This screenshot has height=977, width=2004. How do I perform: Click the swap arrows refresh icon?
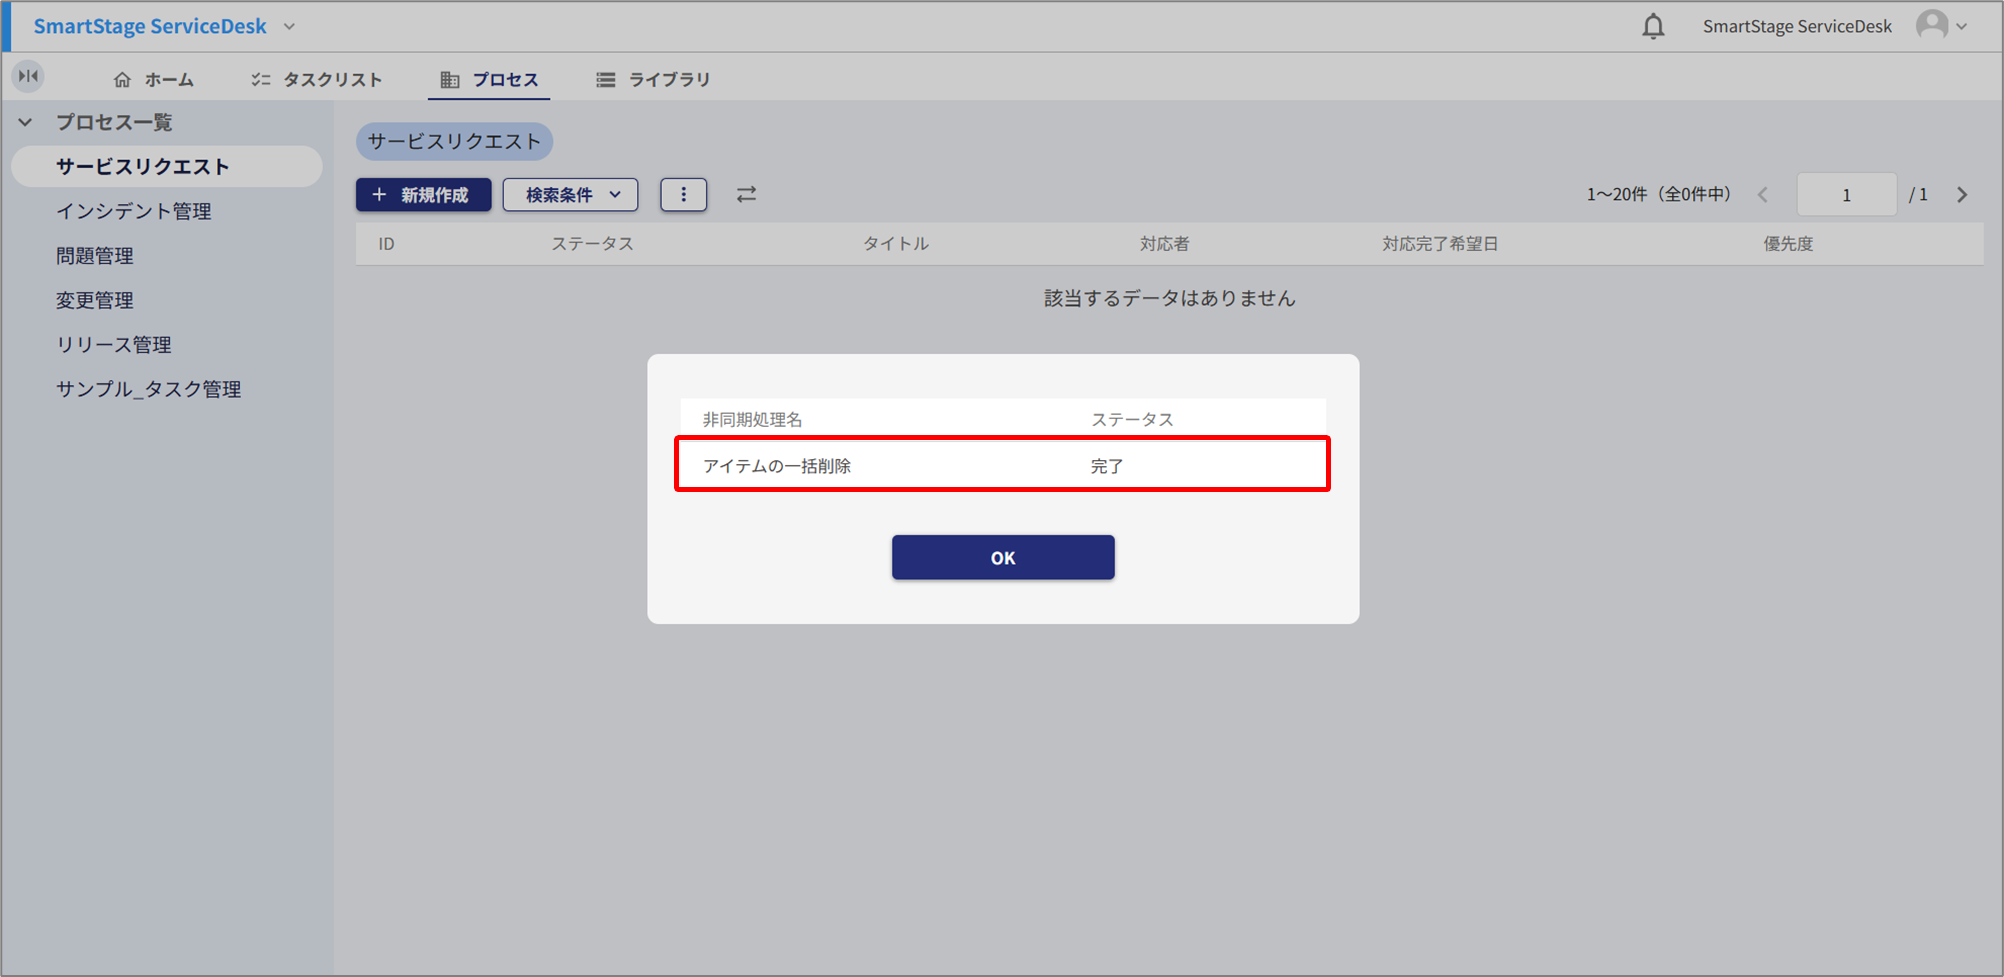pos(746,195)
